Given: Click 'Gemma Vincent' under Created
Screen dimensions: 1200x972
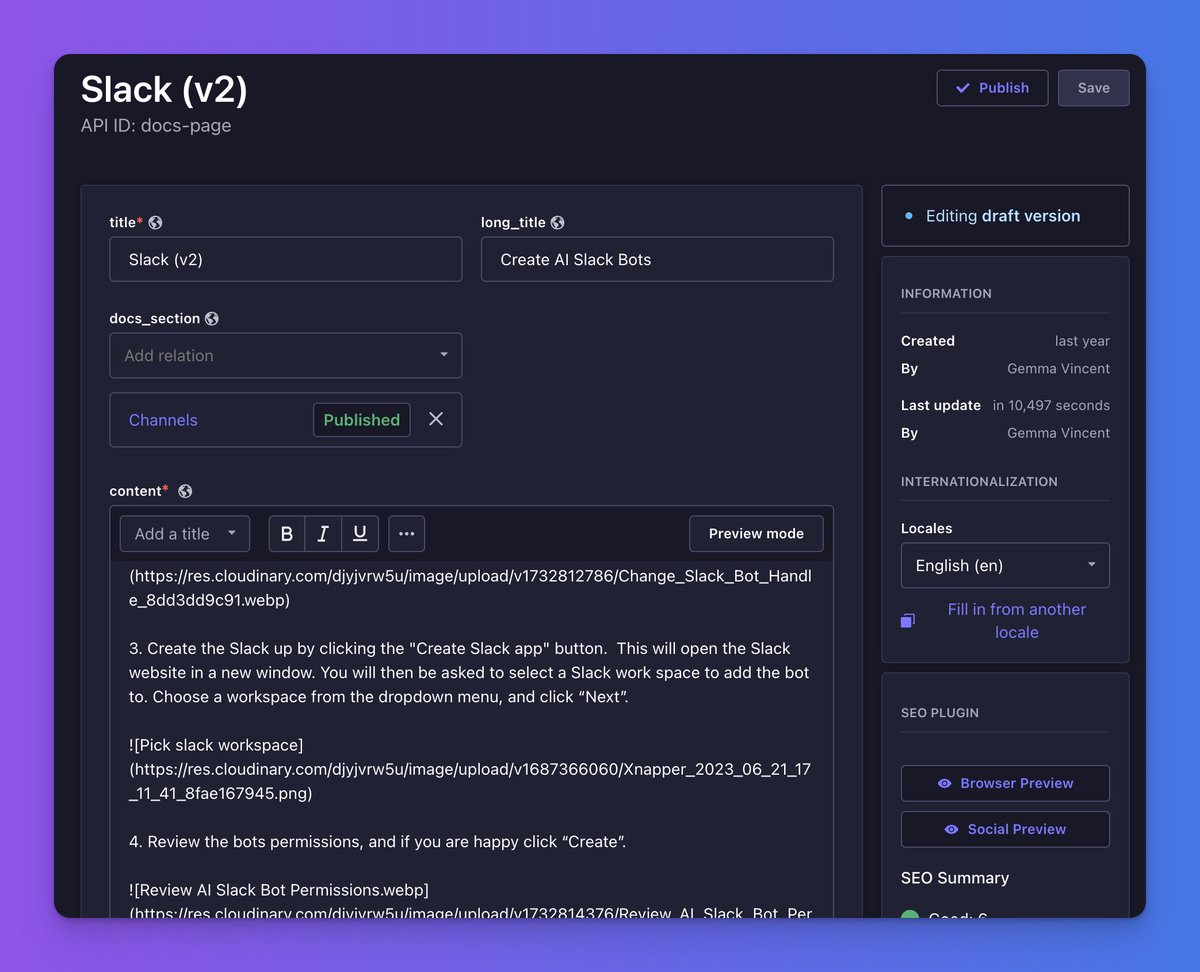Looking at the screenshot, I should click(x=1058, y=368).
